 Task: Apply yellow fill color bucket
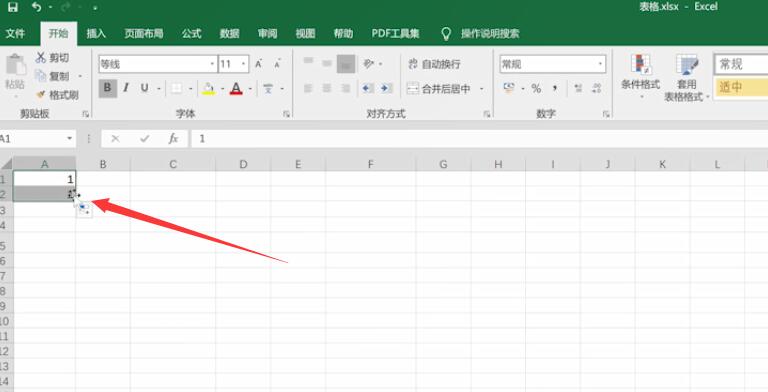tap(209, 89)
